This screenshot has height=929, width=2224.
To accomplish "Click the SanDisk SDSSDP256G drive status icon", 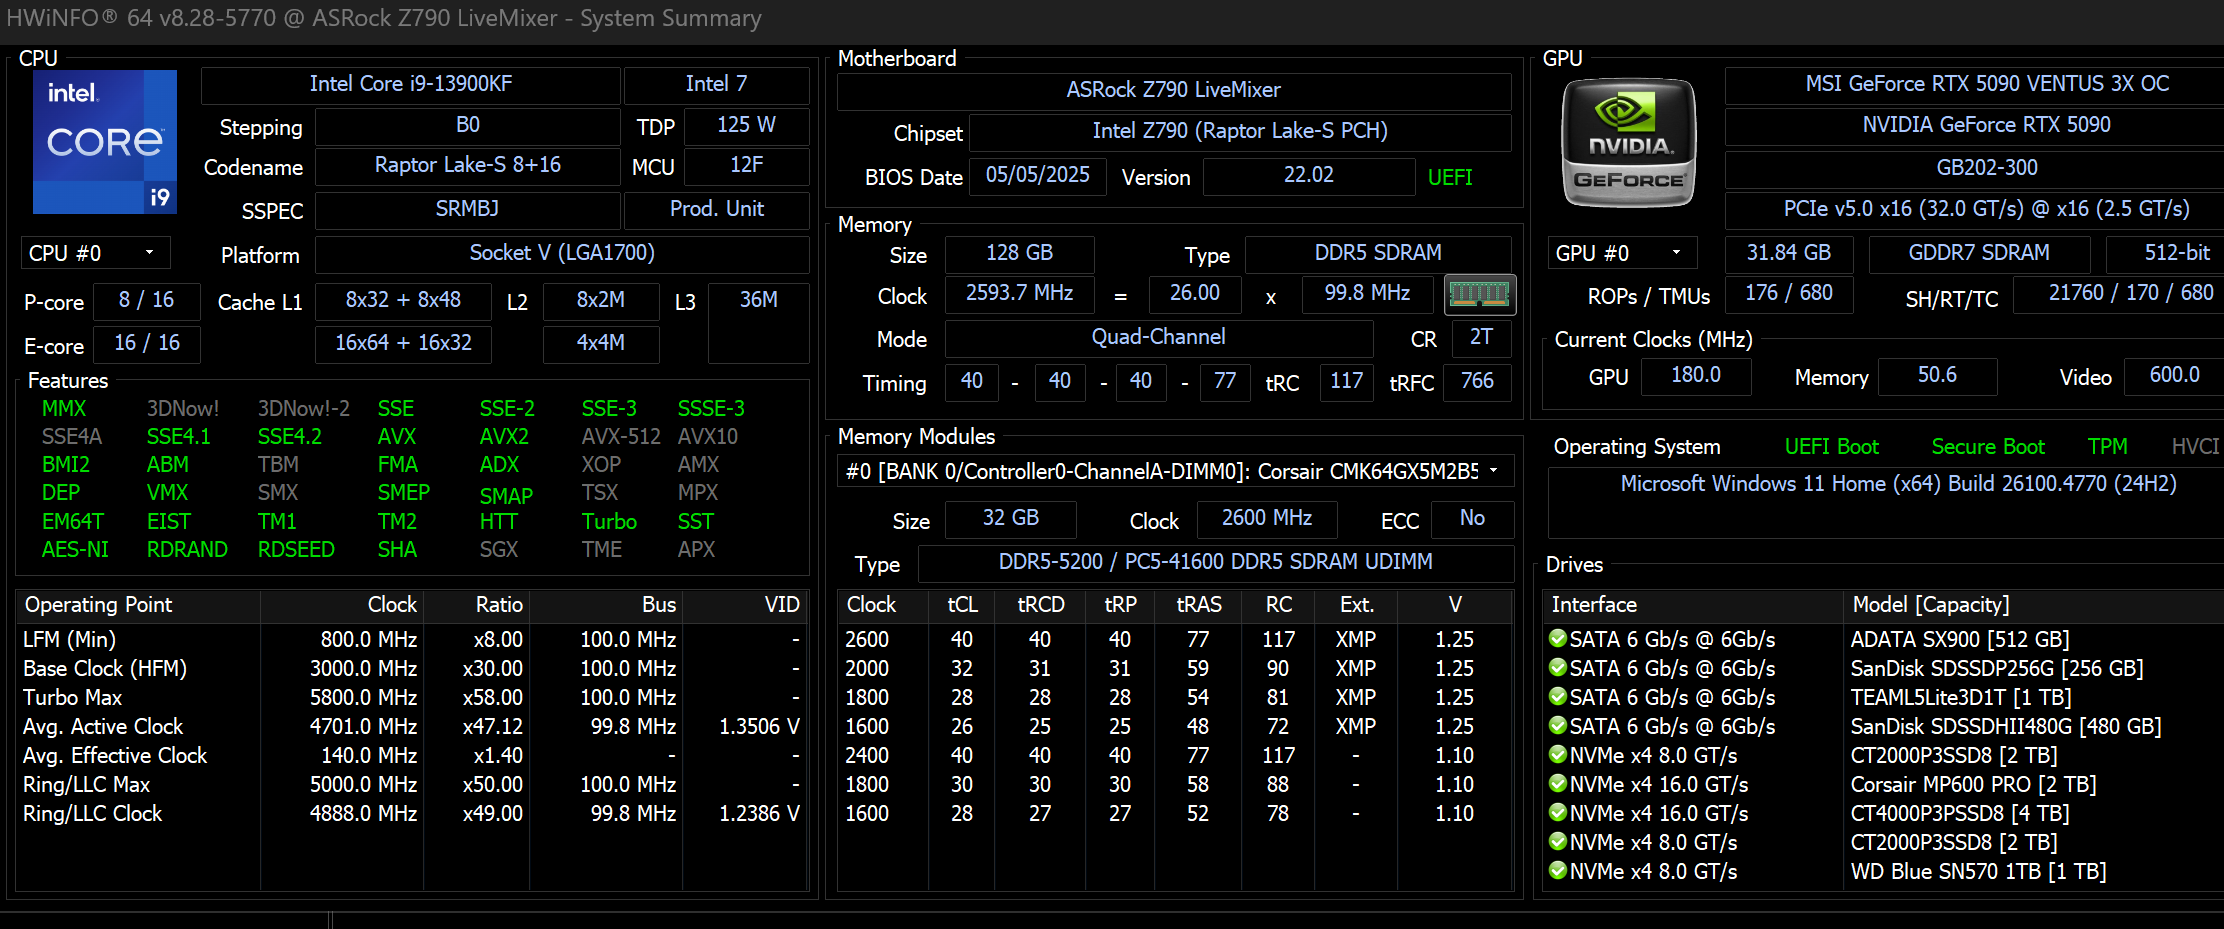I will tap(1557, 667).
